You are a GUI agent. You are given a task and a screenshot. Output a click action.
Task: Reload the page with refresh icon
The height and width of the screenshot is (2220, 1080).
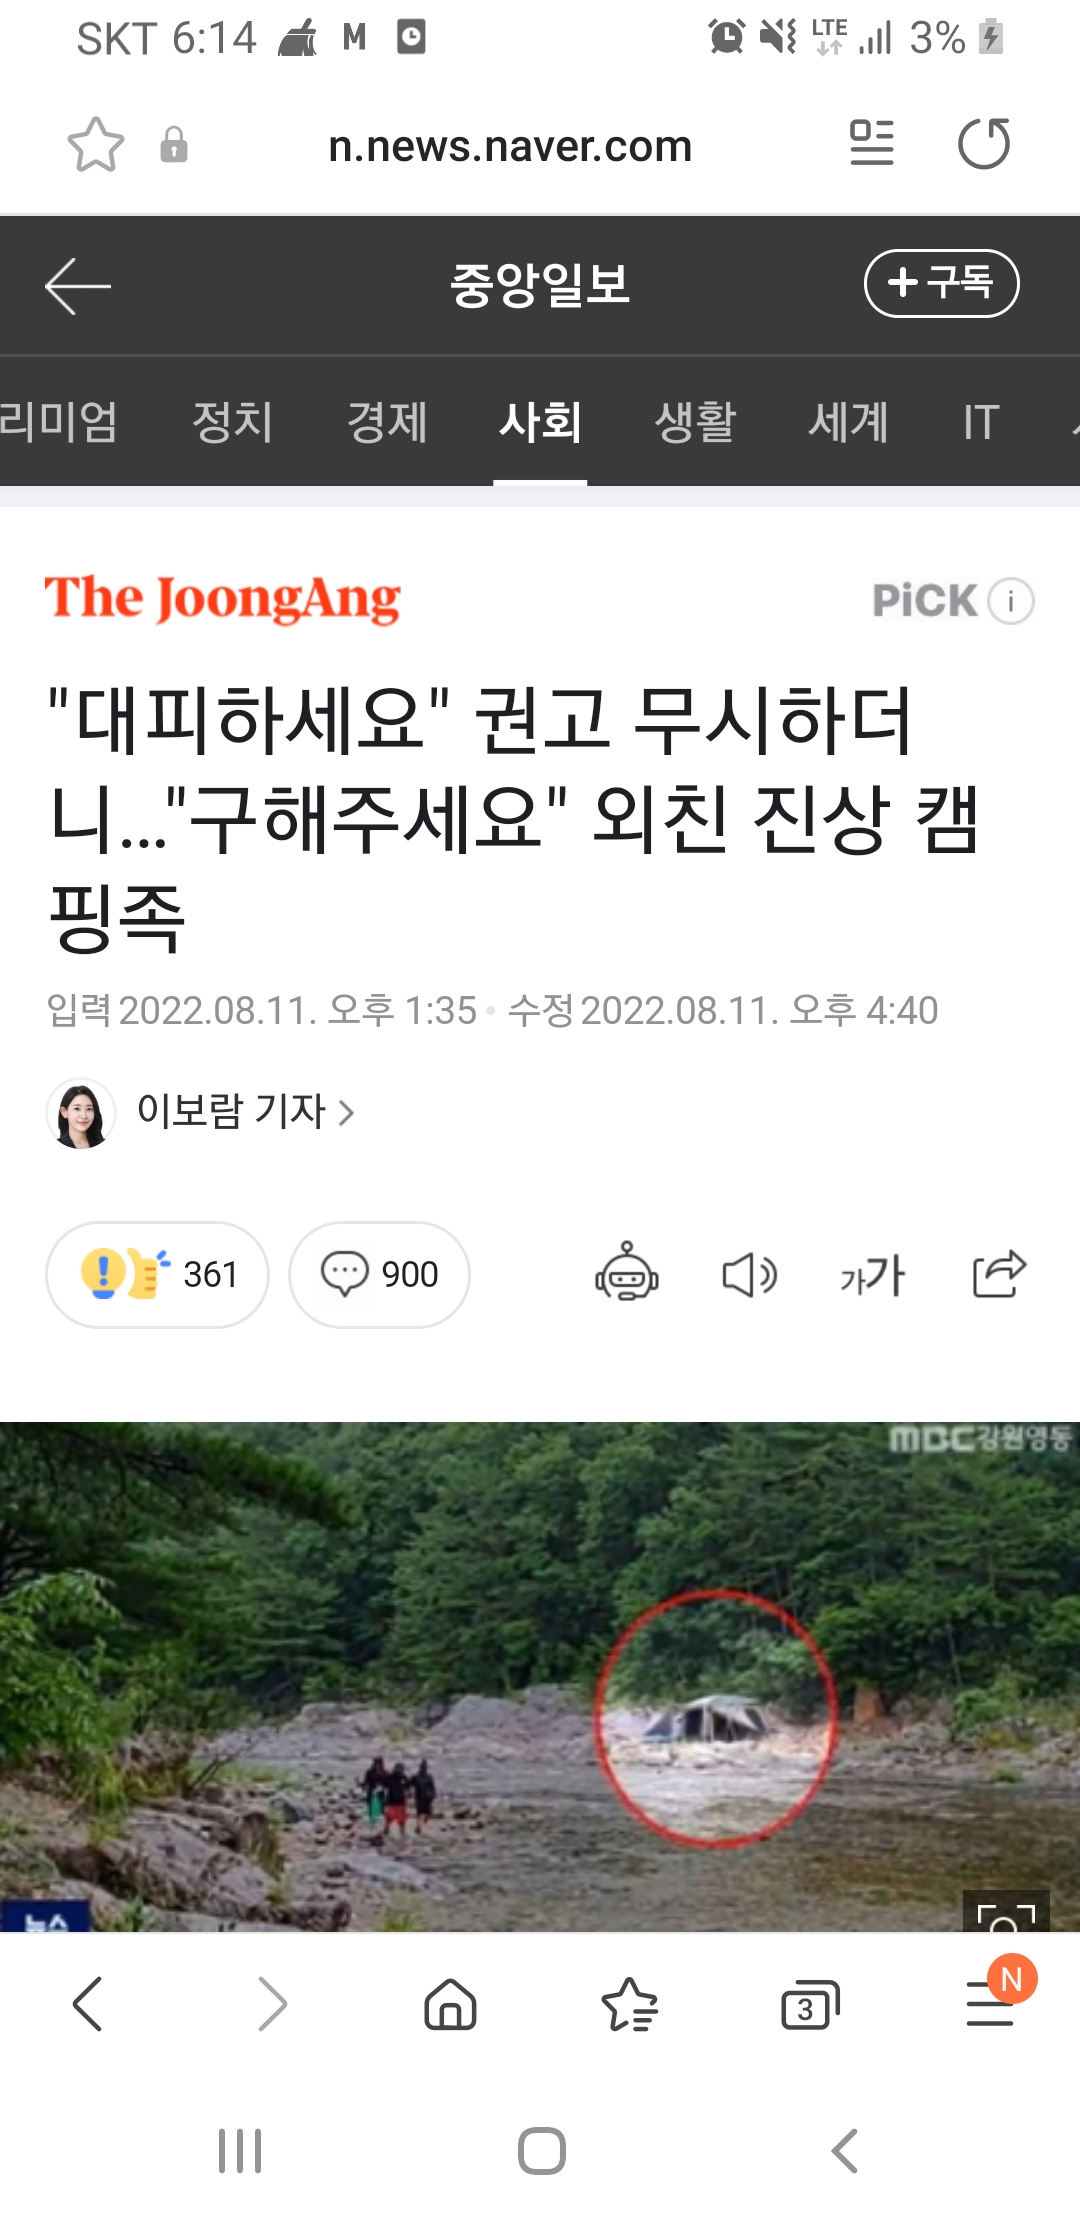pyautogui.click(x=984, y=144)
